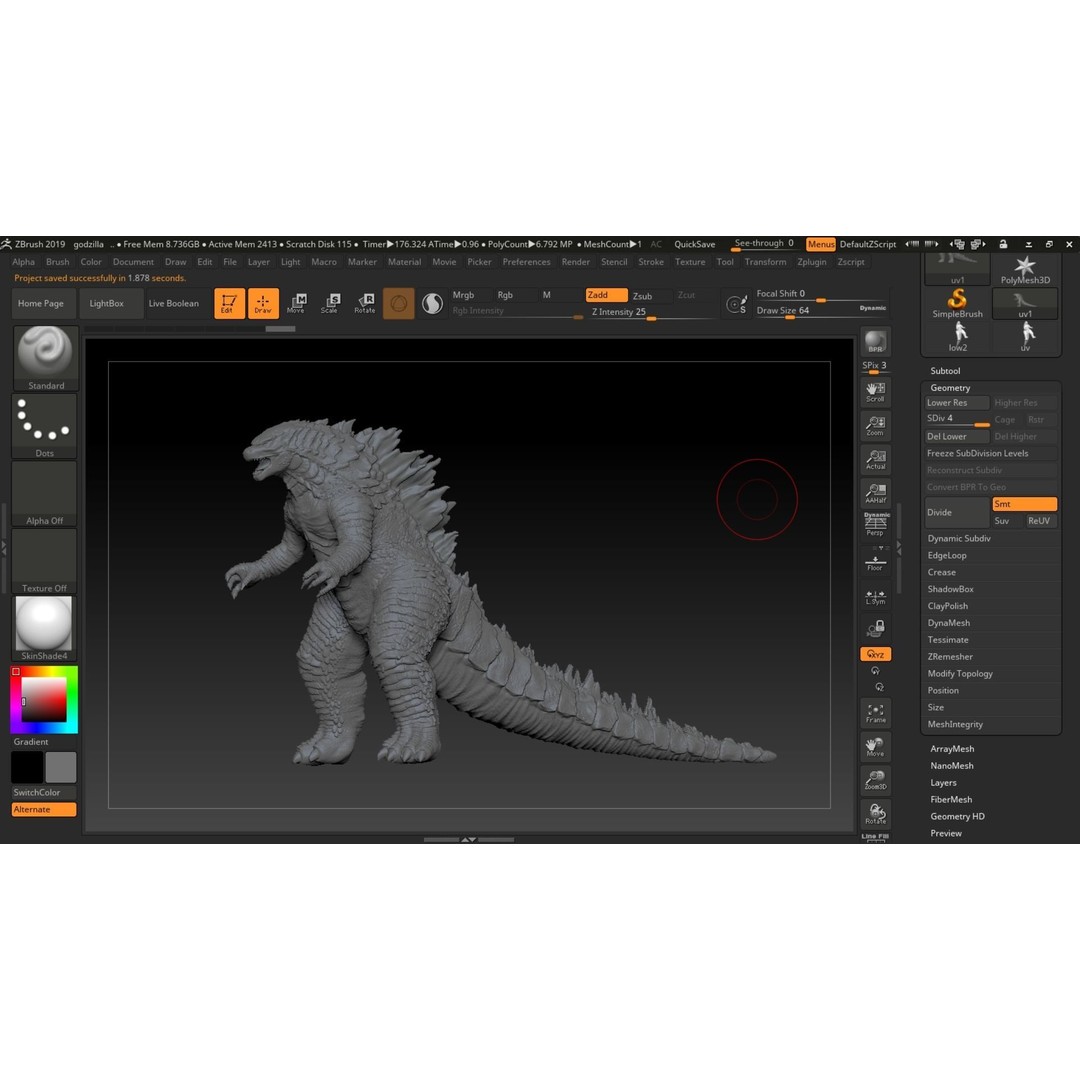Image resolution: width=1080 pixels, height=1080 pixels.
Task: Expand the FiberMesh section
Action: coord(951,800)
